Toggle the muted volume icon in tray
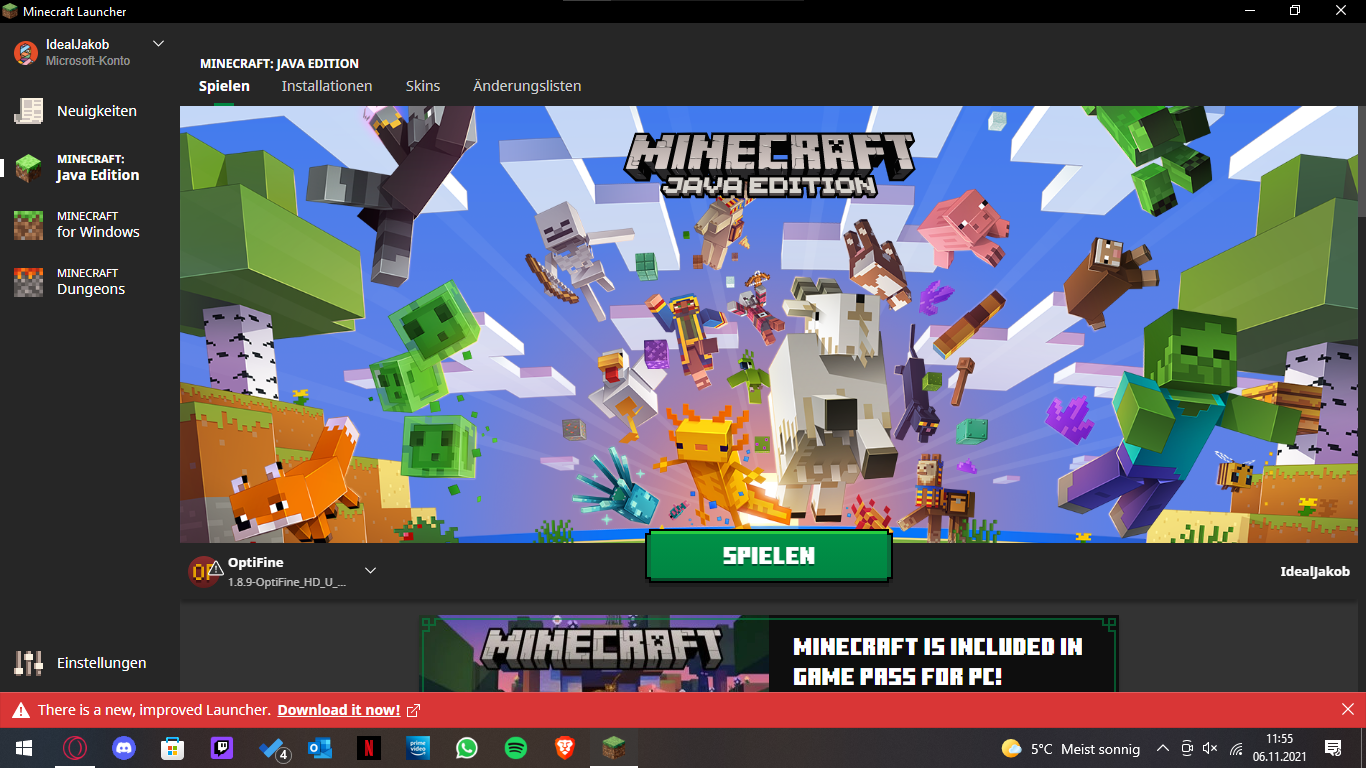 (1210, 748)
